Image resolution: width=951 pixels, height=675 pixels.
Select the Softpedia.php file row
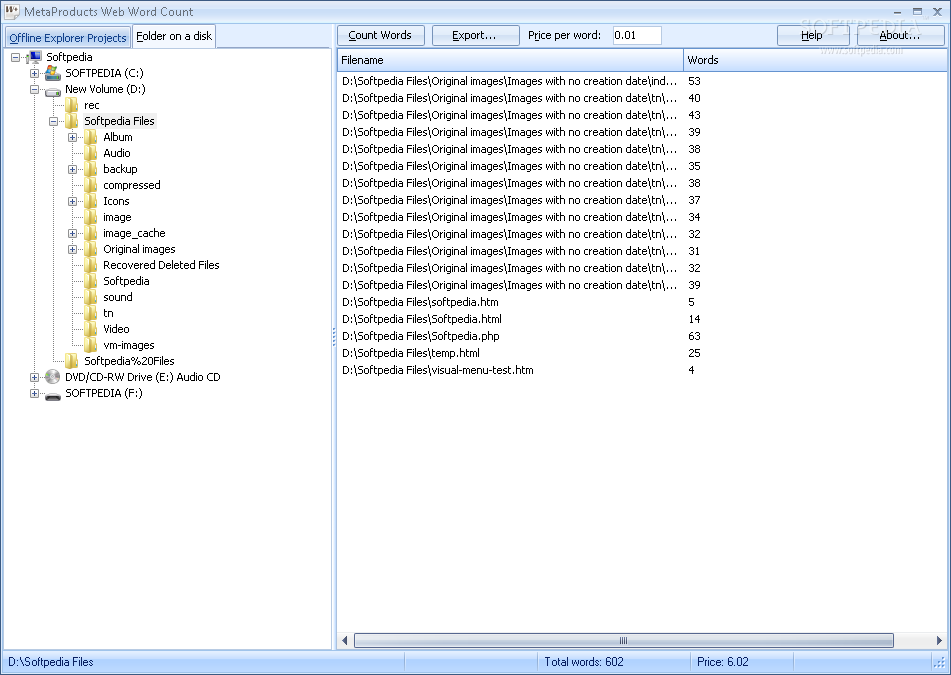click(642, 336)
